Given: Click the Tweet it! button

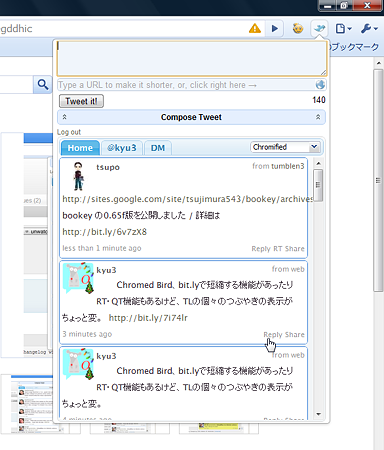Looking at the screenshot, I should coord(81,101).
